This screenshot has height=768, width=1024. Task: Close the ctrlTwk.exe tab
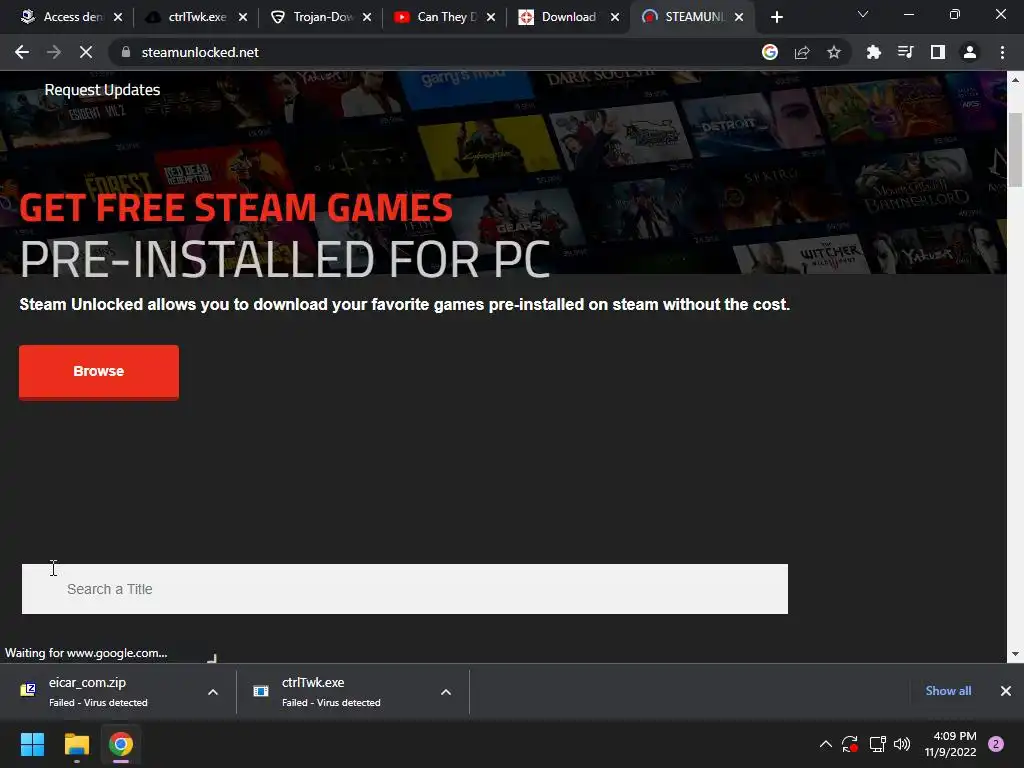(x=243, y=18)
